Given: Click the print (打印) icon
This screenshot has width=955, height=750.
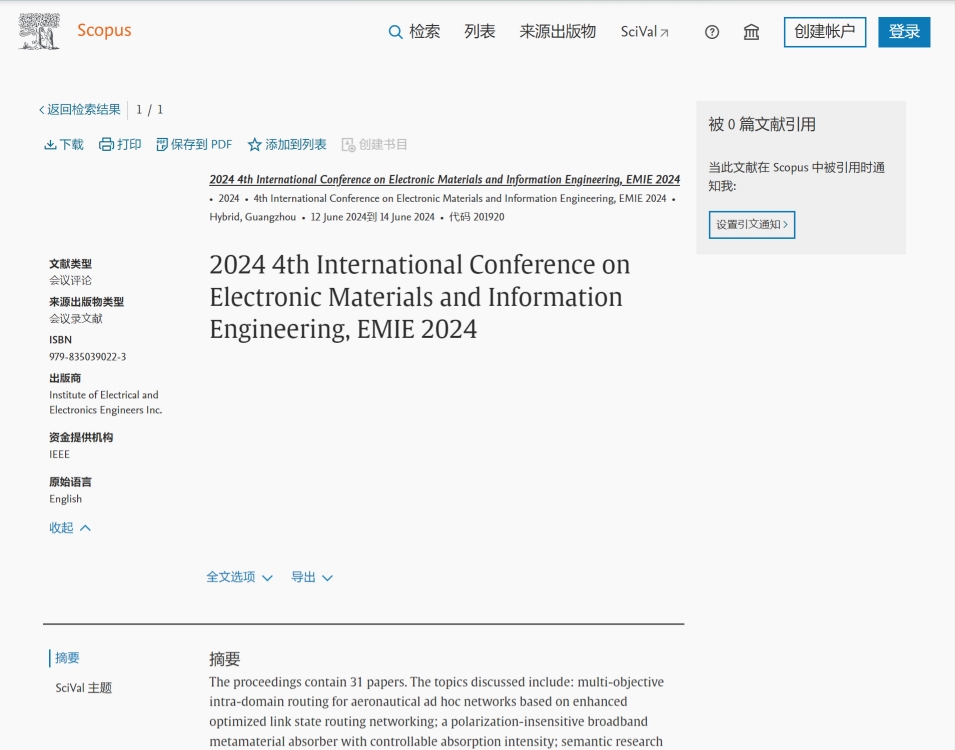Looking at the screenshot, I should 106,144.
